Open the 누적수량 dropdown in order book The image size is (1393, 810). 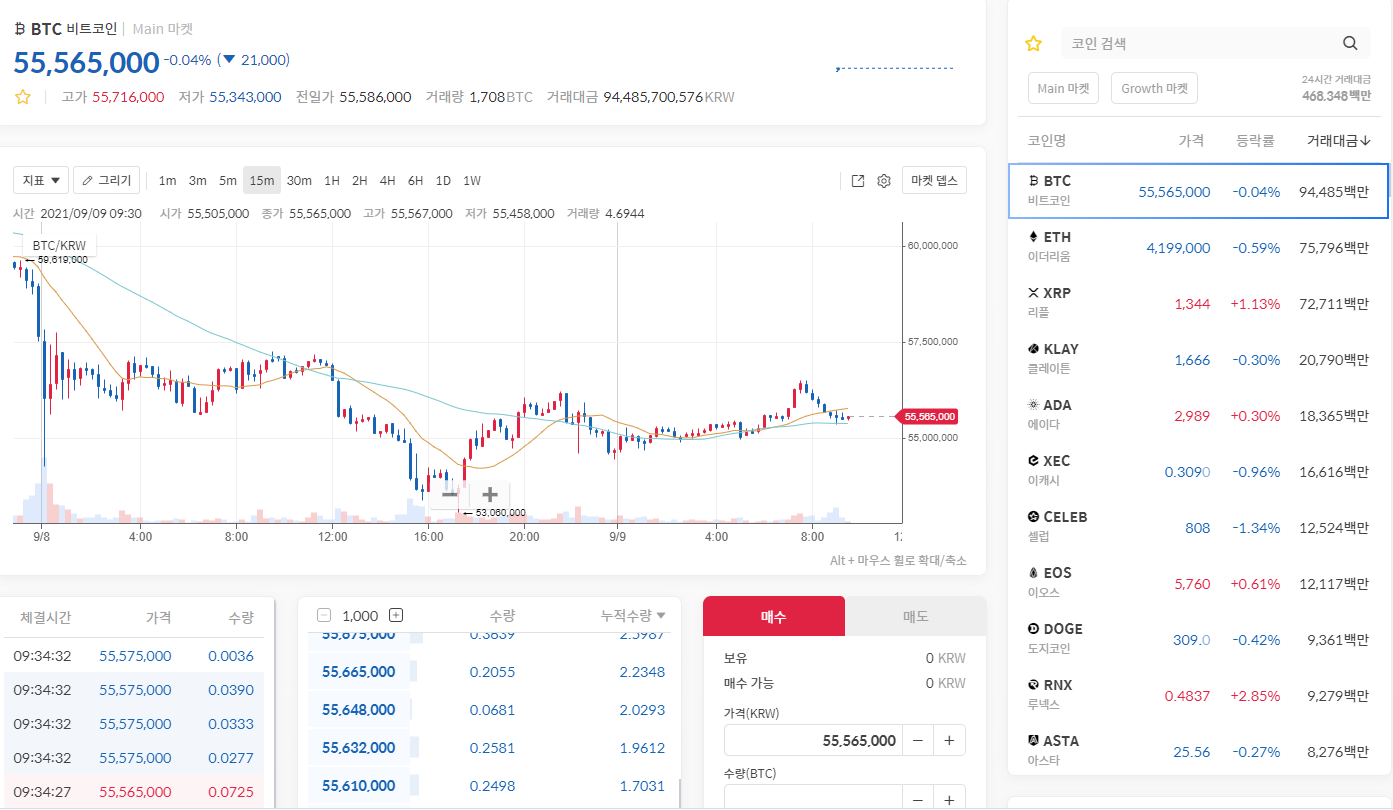(x=633, y=616)
